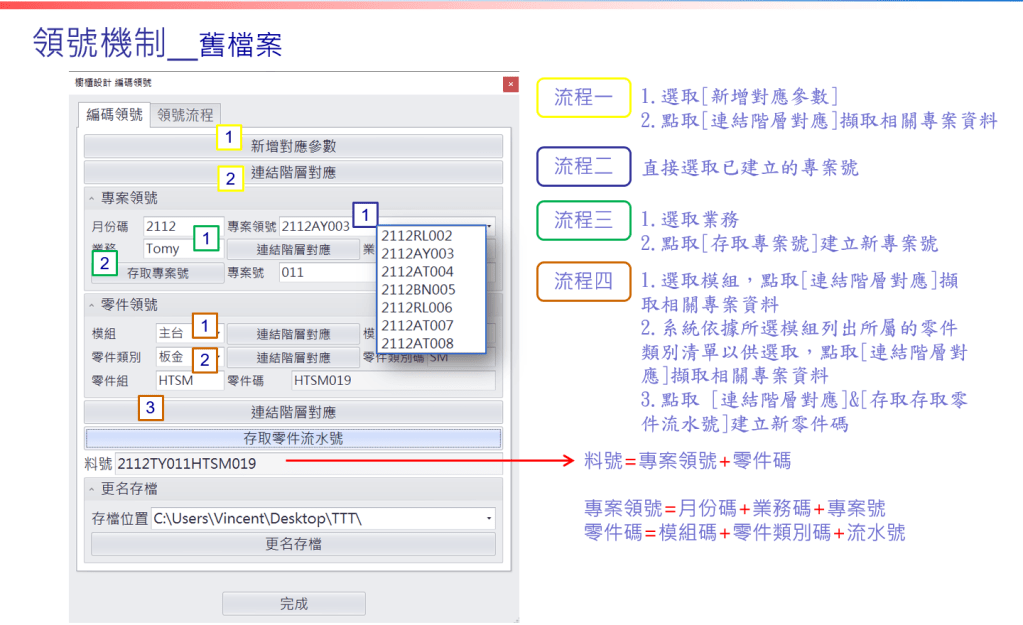Pick 2112AT007 from the dropdown list
Image resolution: width=1023 pixels, height=625 pixels.
(x=417, y=326)
